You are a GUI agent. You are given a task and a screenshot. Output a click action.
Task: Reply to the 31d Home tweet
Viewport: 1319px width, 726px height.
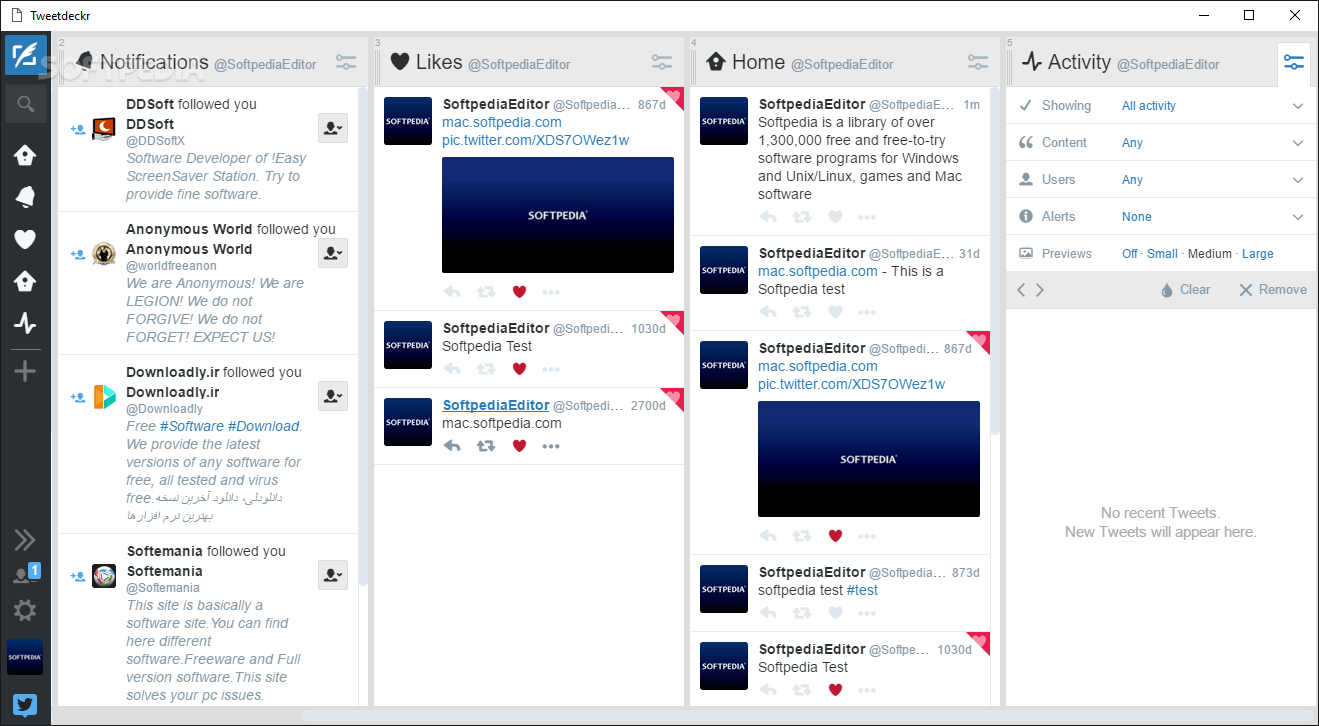point(768,312)
